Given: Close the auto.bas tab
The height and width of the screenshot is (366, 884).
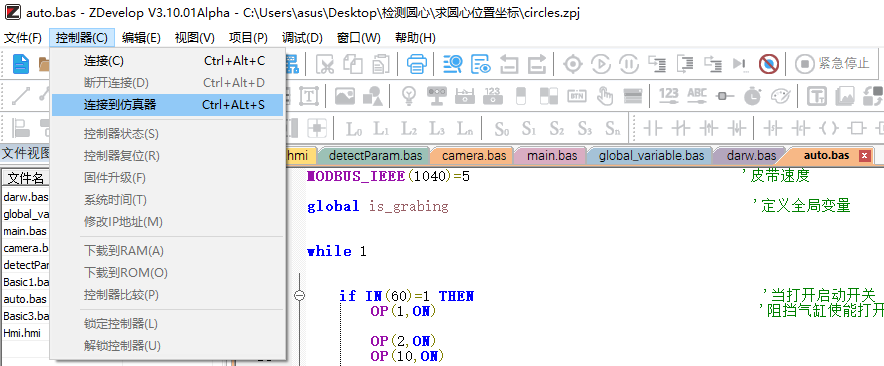Looking at the screenshot, I should click(864, 156).
